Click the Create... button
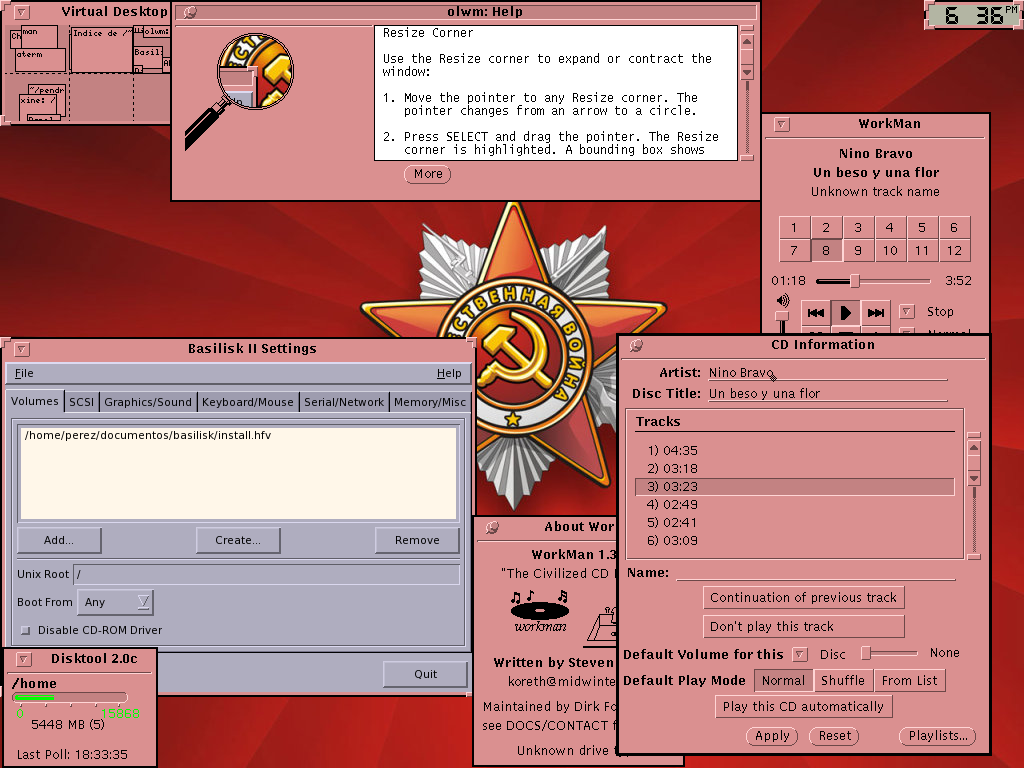 [238, 541]
